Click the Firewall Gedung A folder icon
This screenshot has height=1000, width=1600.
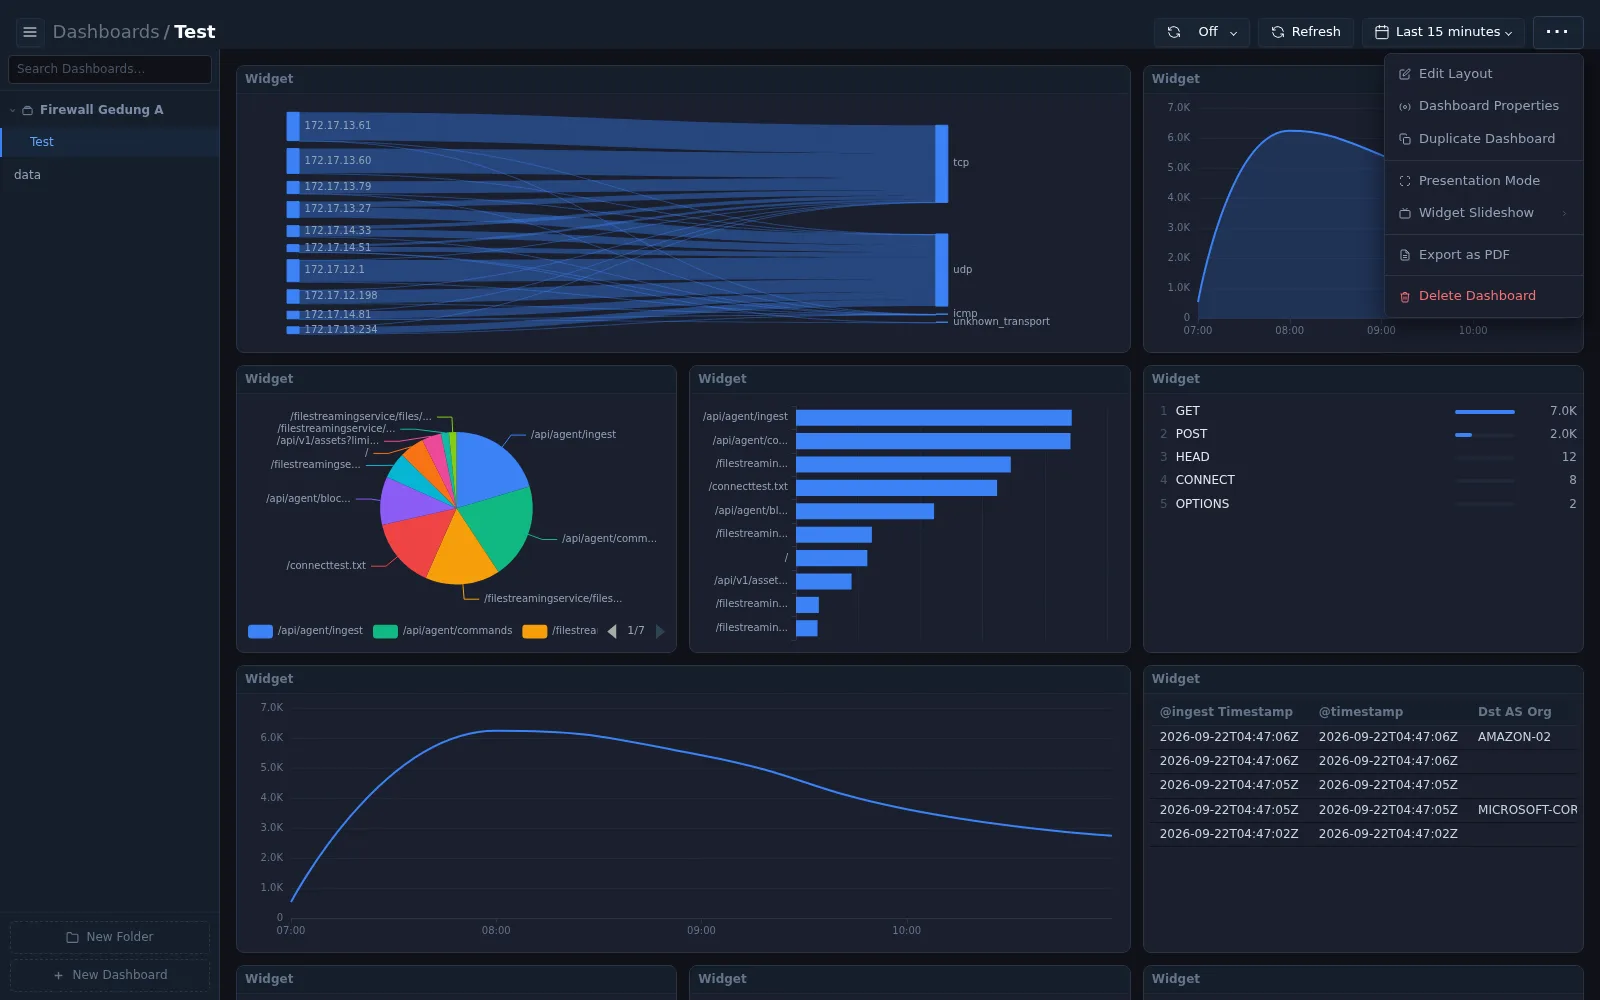(x=28, y=110)
